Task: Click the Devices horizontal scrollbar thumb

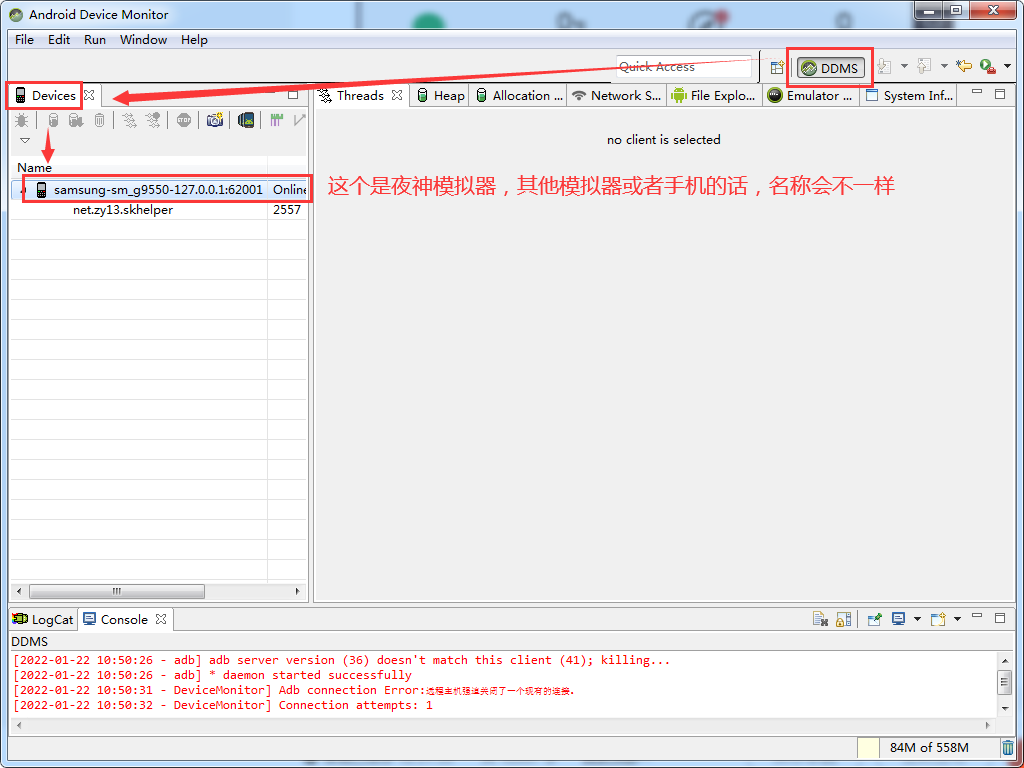Action: point(117,592)
